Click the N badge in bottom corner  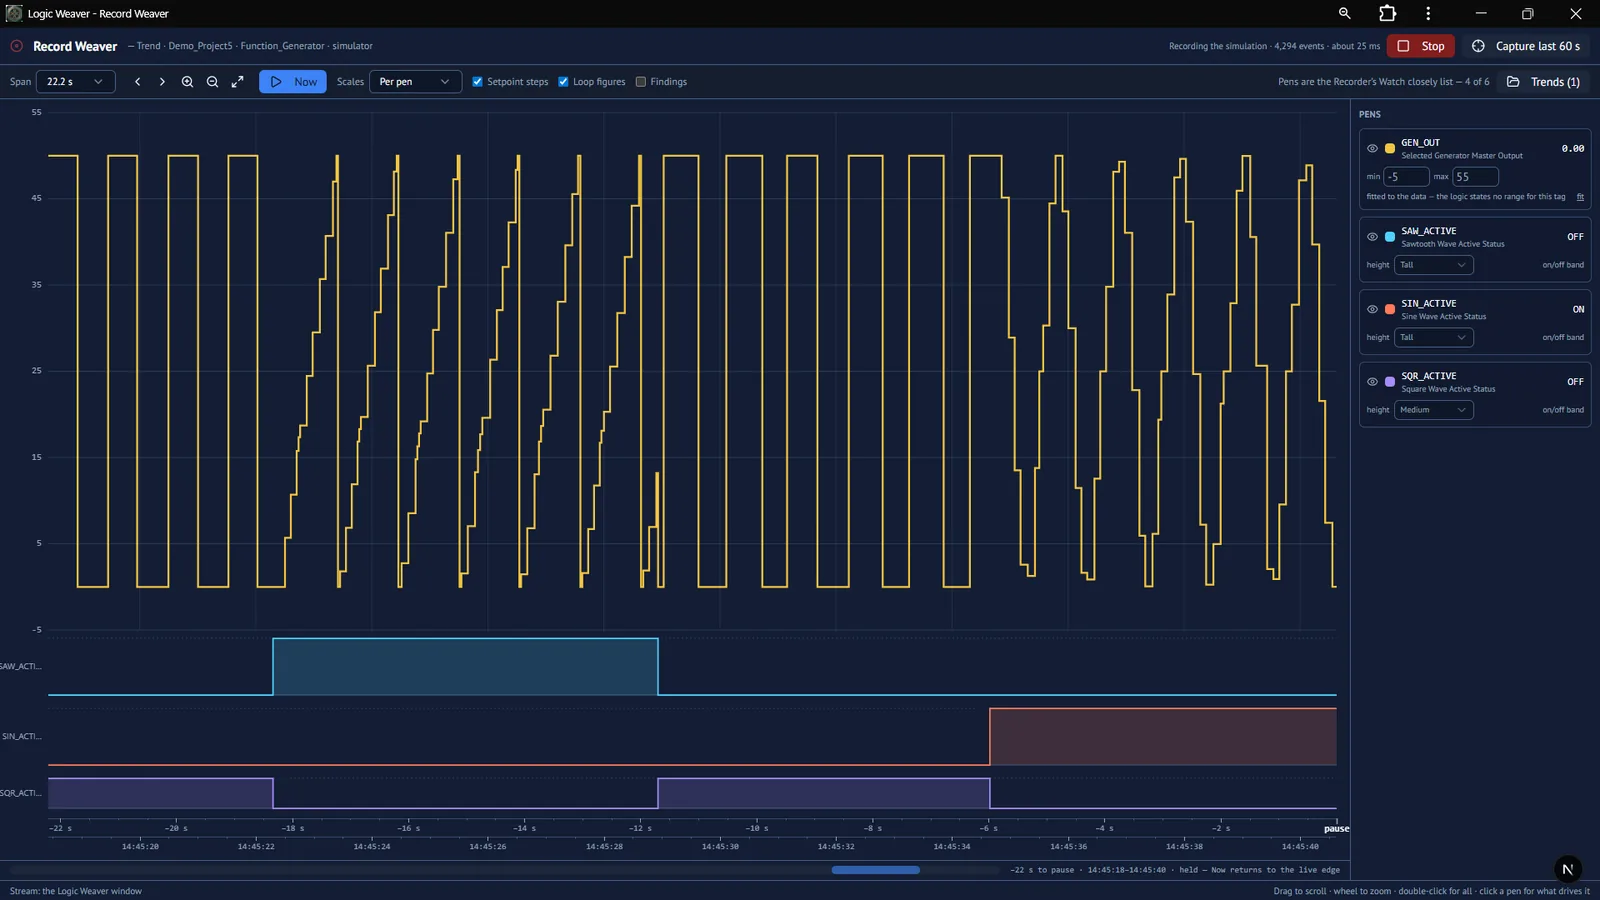(1568, 869)
